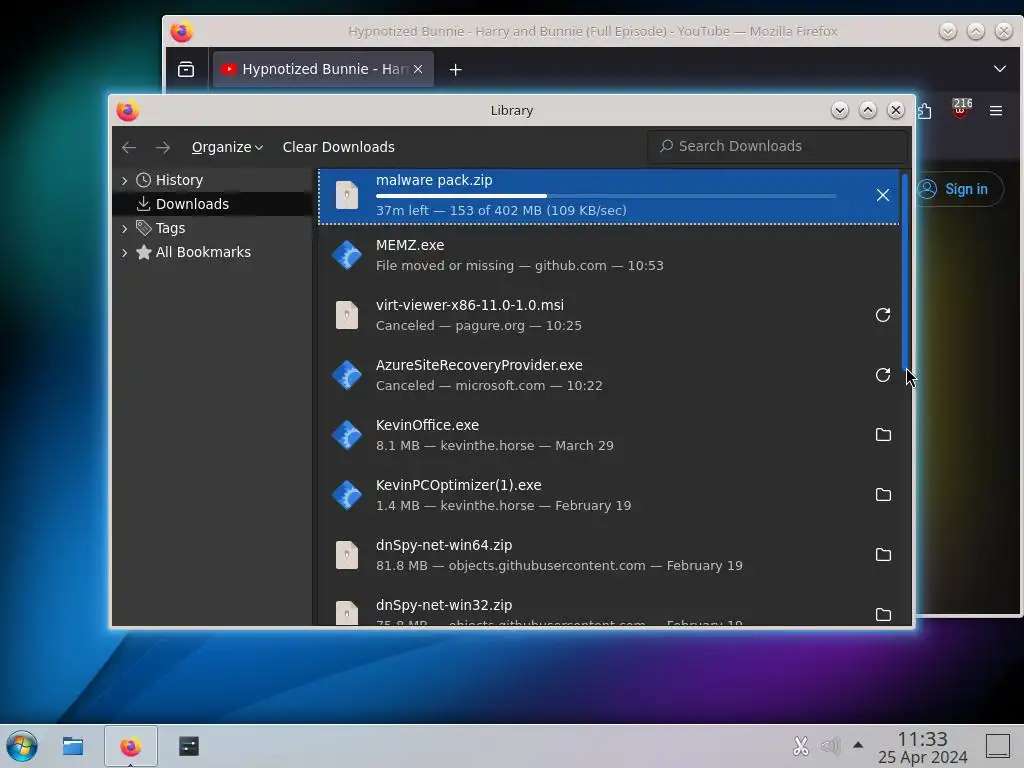The width and height of the screenshot is (1024, 768).
Task: Launch file manager from taskbar
Action: 72,746
